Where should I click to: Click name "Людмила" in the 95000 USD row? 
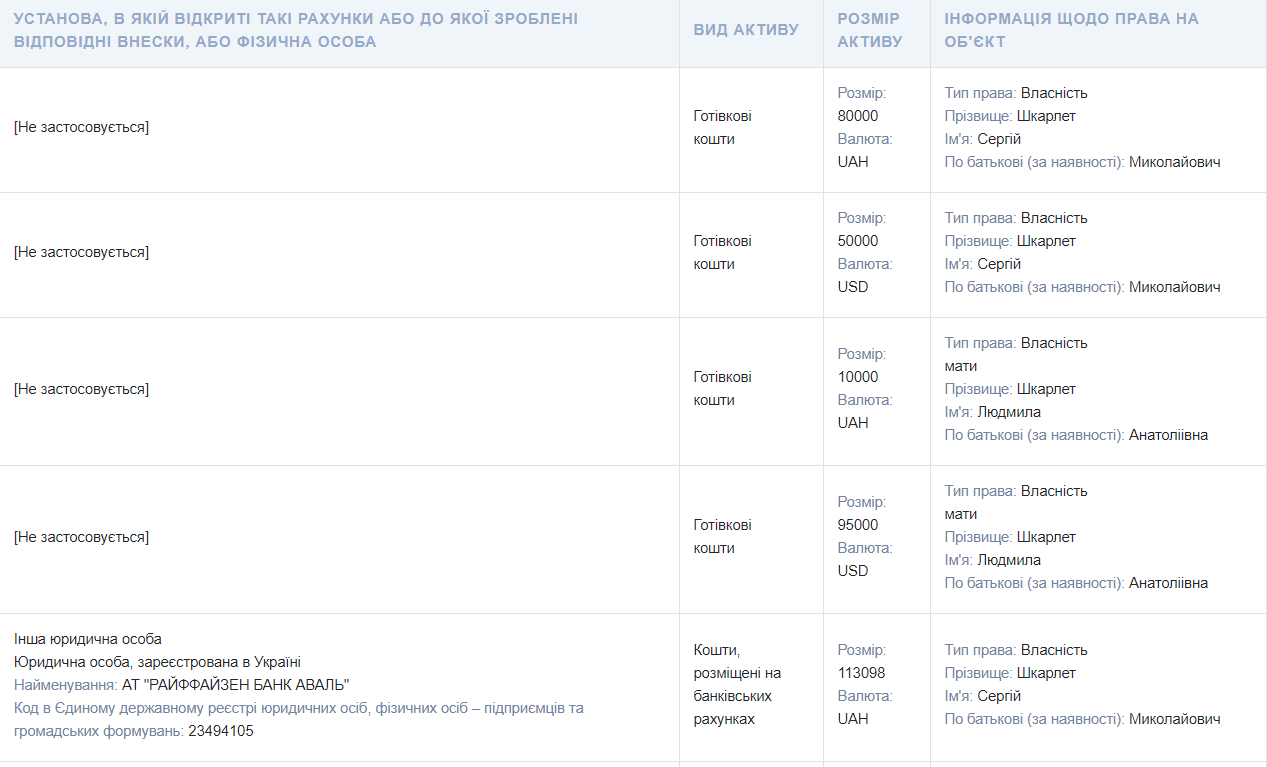point(1009,560)
